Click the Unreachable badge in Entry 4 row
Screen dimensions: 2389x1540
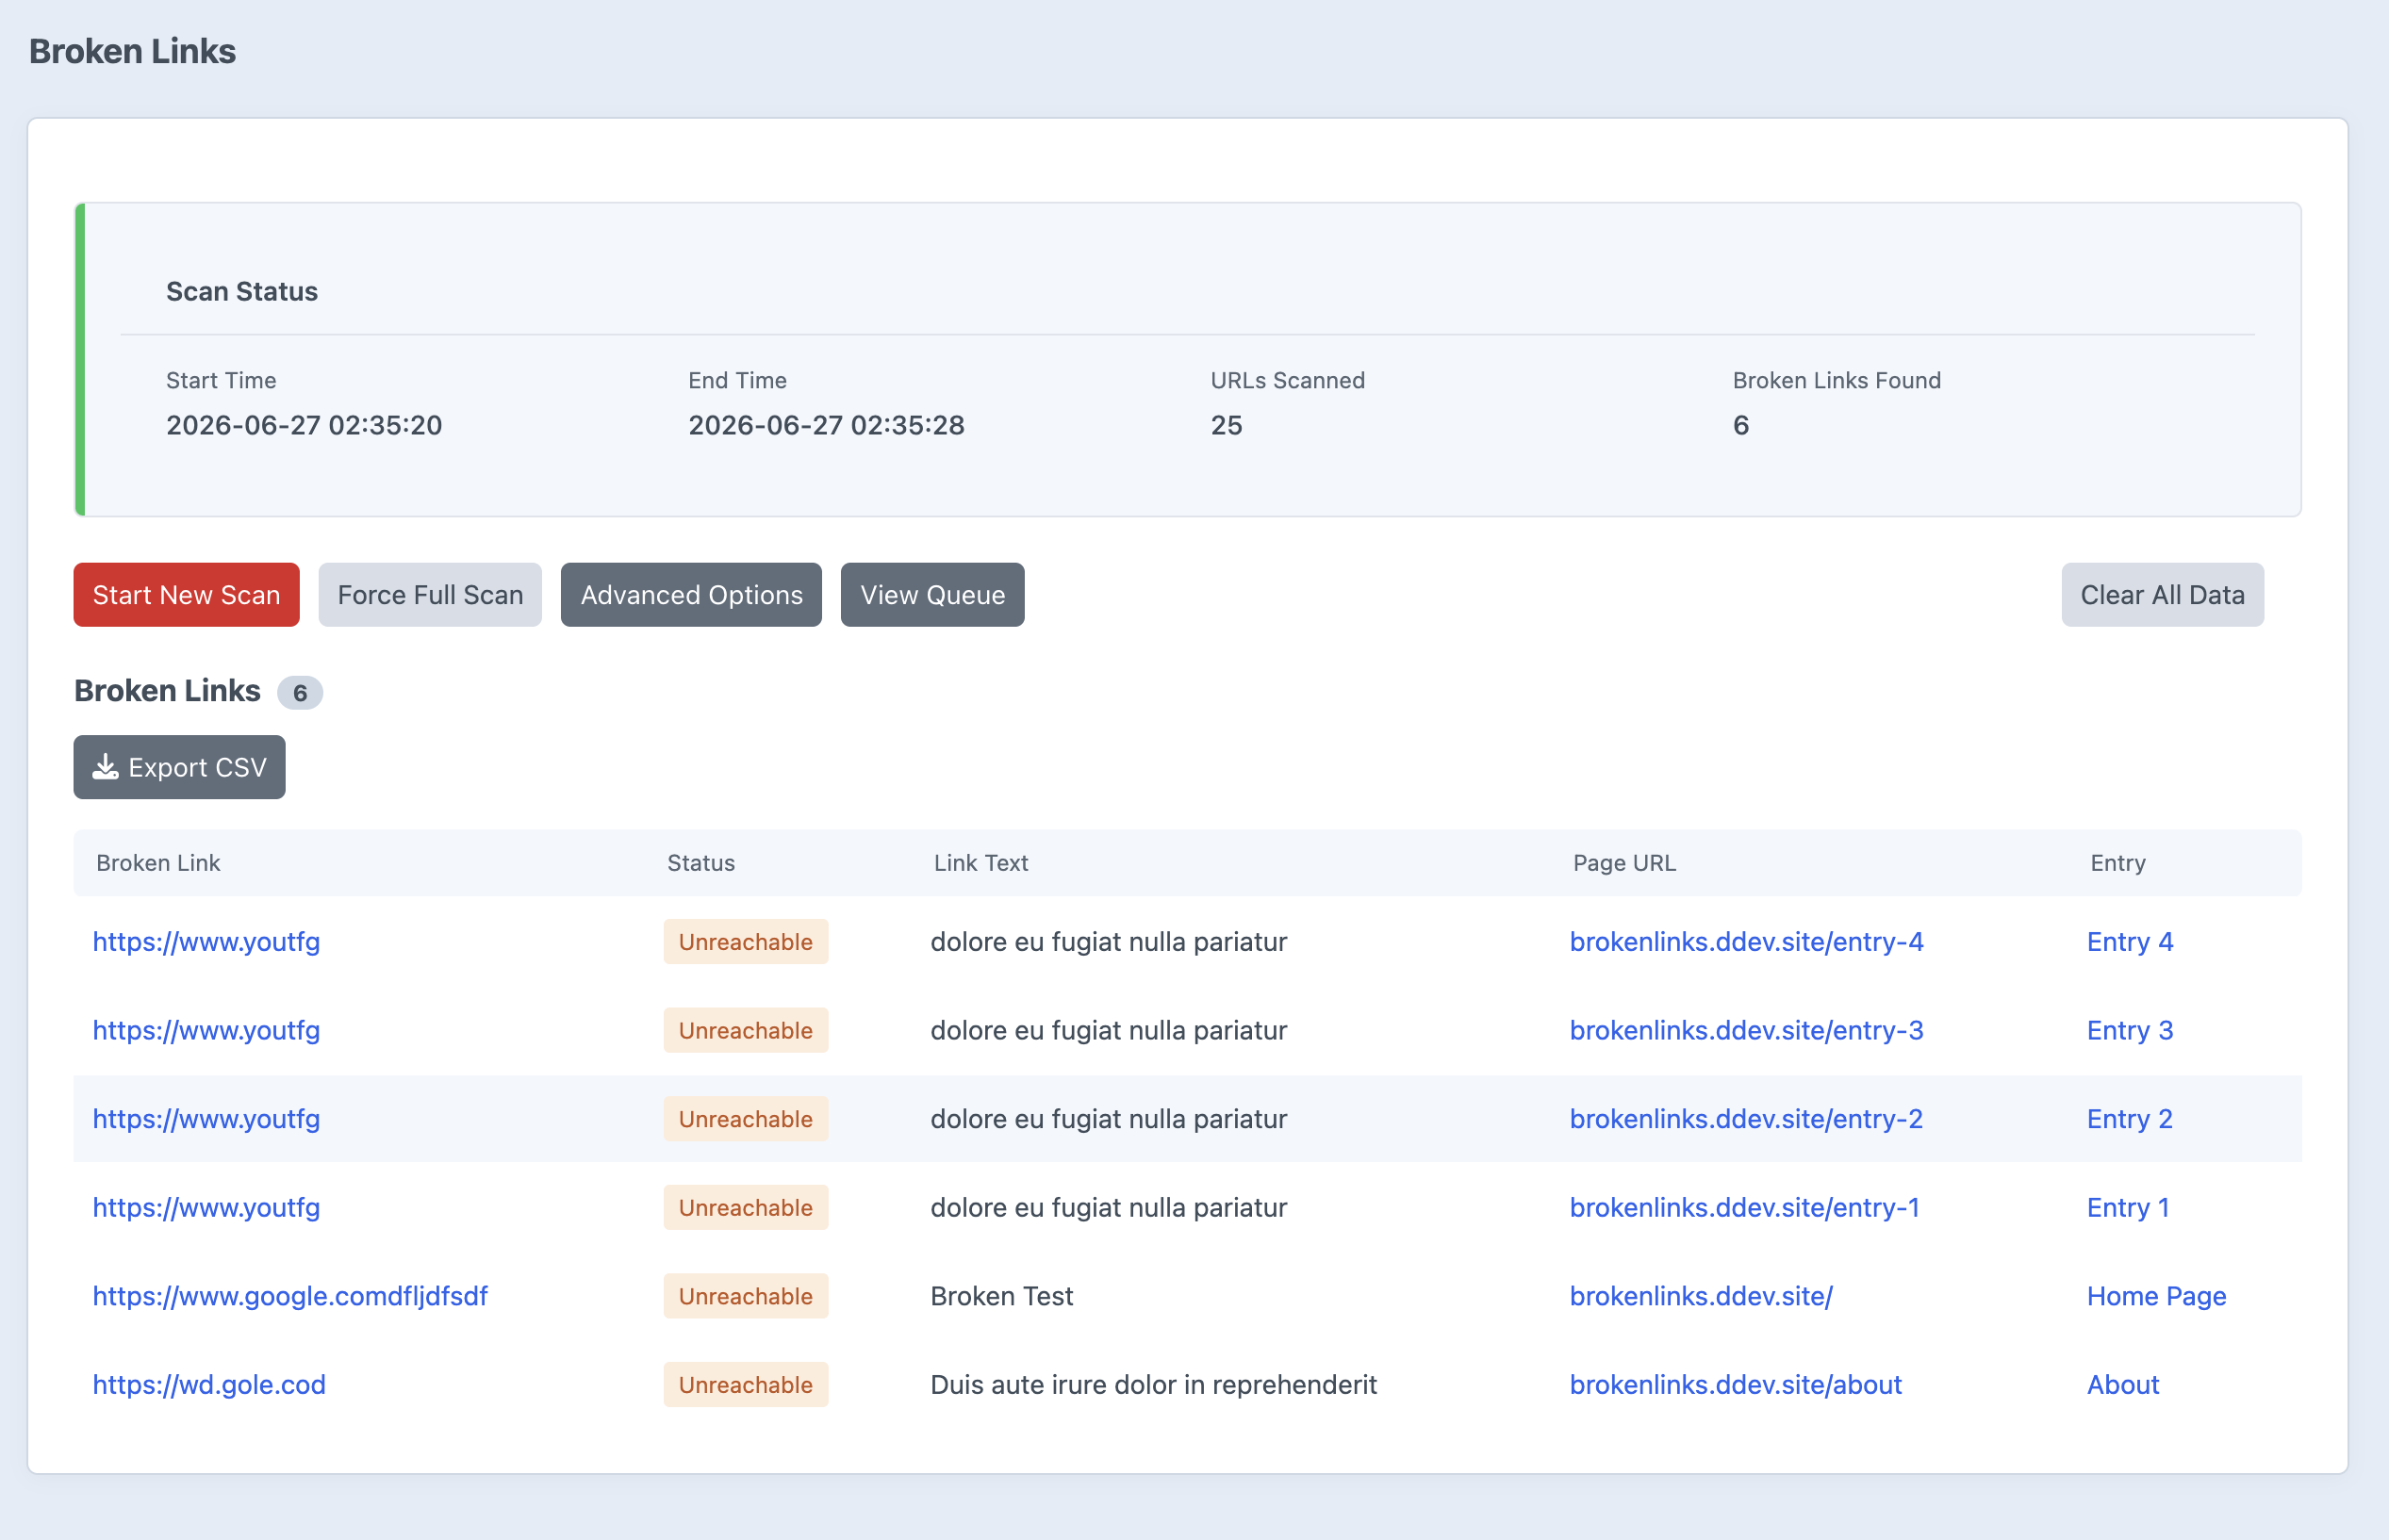(x=746, y=942)
